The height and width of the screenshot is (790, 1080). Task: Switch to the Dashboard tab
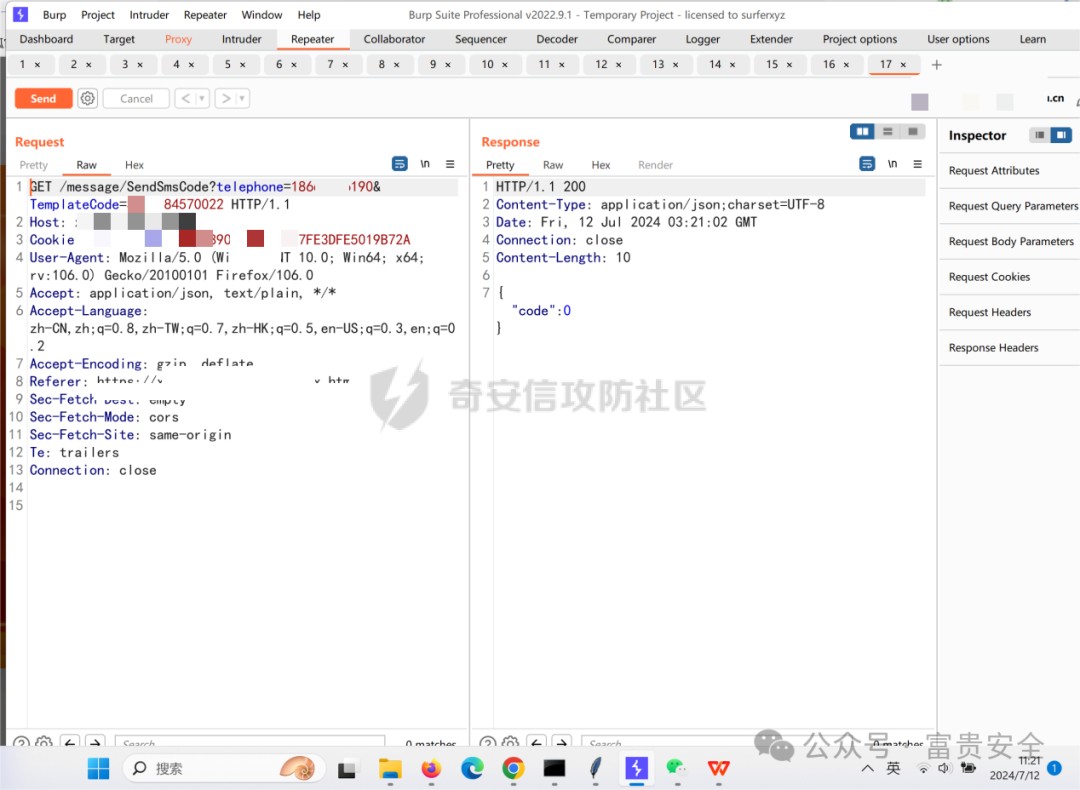point(46,39)
